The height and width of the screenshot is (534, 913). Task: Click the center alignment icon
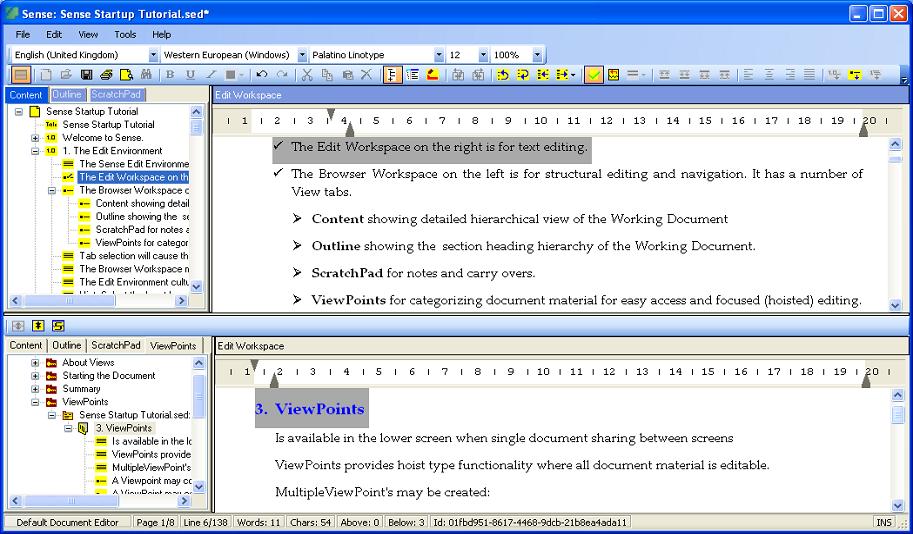[769, 75]
